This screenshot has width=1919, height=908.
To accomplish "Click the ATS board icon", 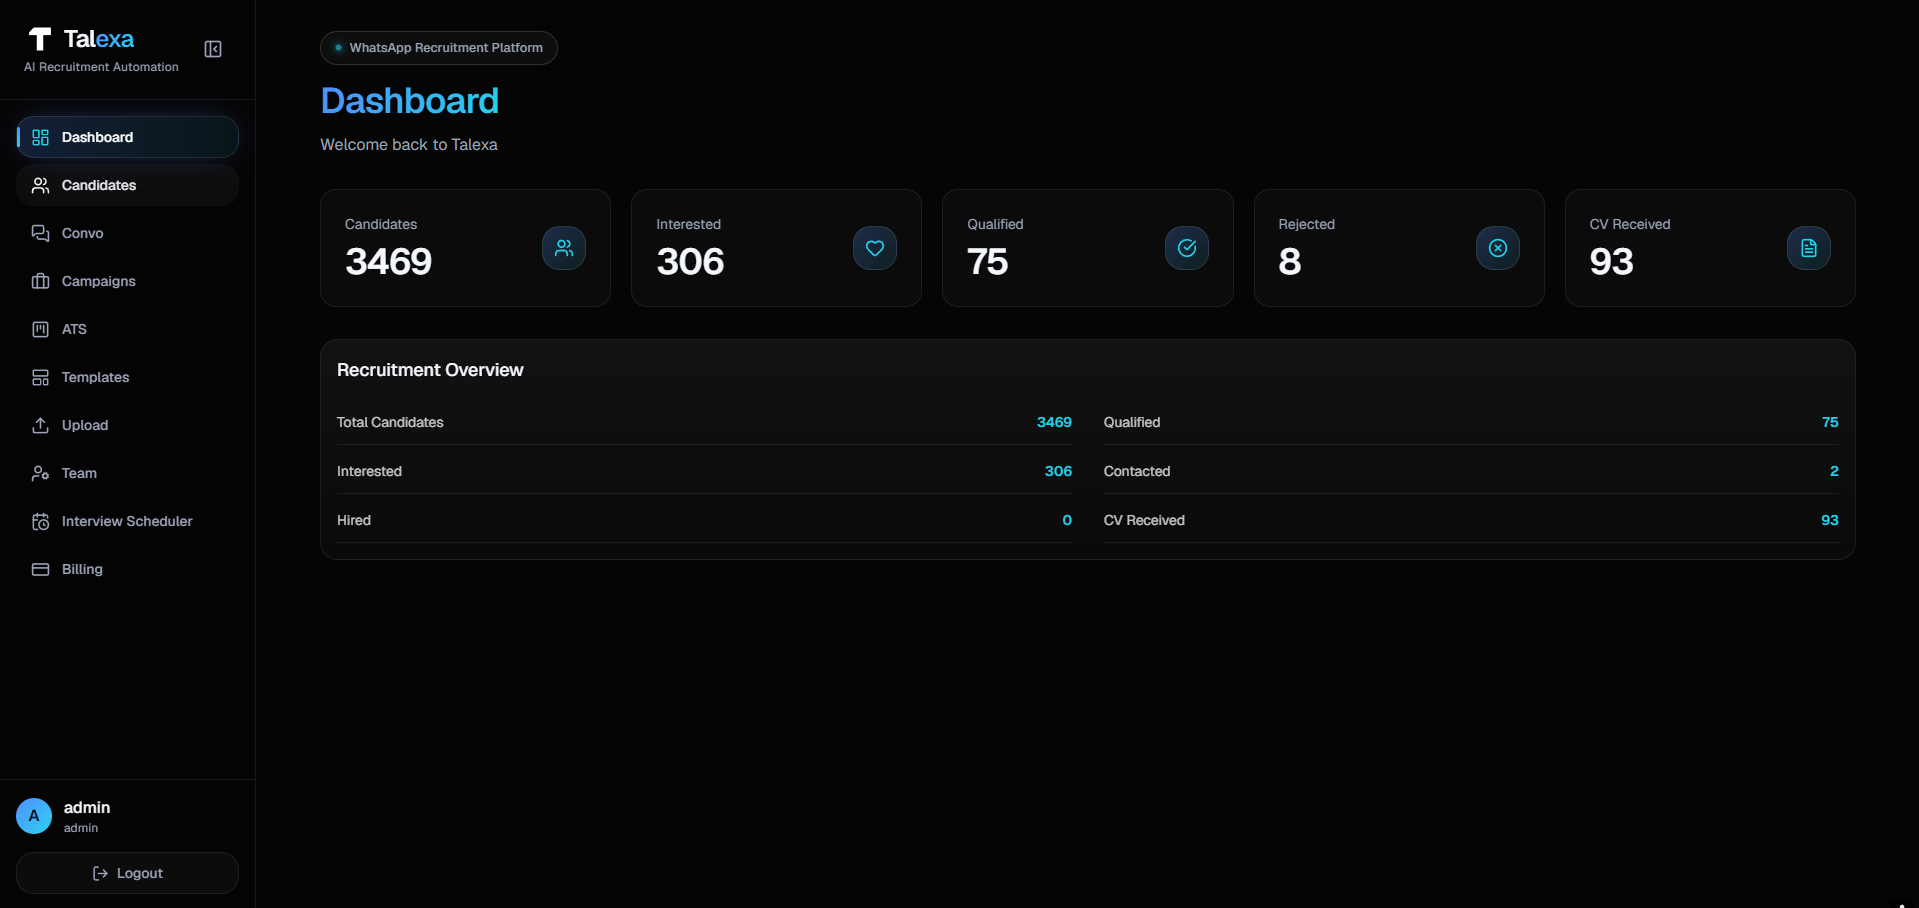I will tap(40, 329).
